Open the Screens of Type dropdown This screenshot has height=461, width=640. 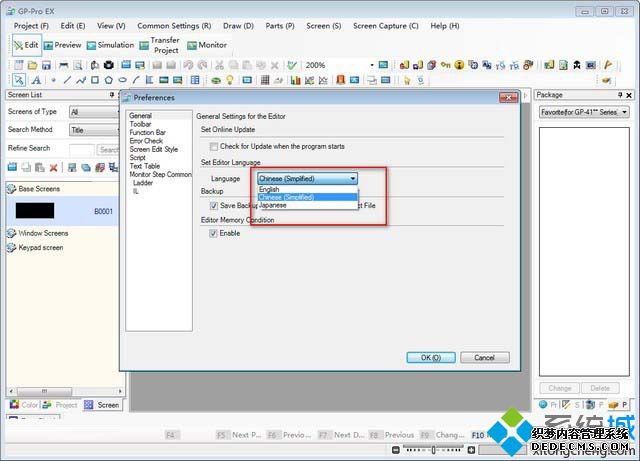(x=94, y=112)
